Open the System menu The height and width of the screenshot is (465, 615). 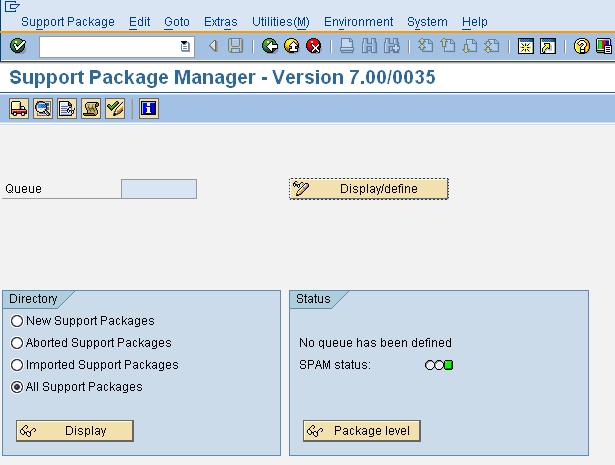427,22
